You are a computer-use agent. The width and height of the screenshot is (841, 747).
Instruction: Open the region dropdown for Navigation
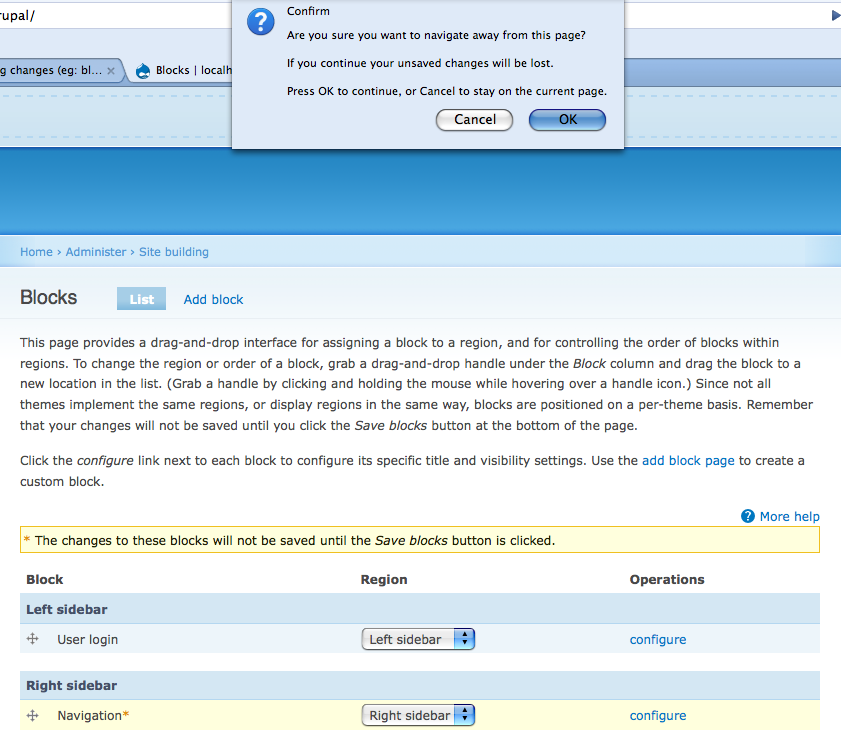(x=418, y=715)
